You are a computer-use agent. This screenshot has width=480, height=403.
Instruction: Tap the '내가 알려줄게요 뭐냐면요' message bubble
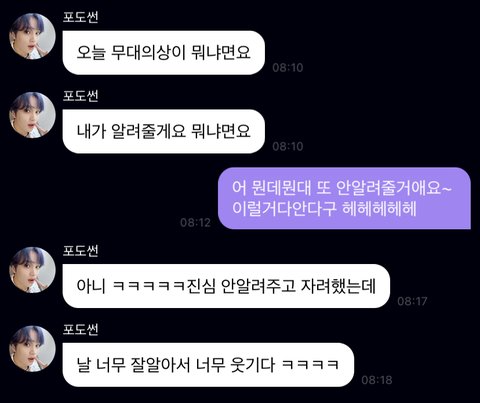tap(164, 131)
